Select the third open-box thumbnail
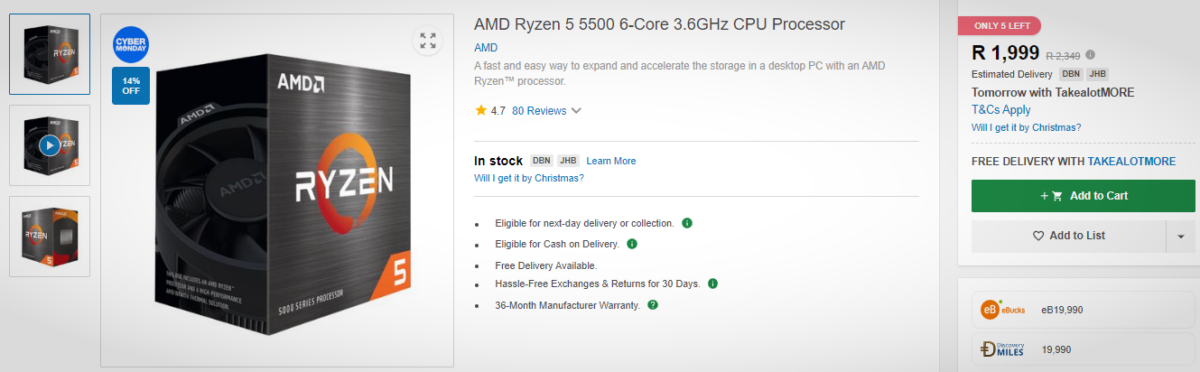The image size is (1200, 372). 49,236
